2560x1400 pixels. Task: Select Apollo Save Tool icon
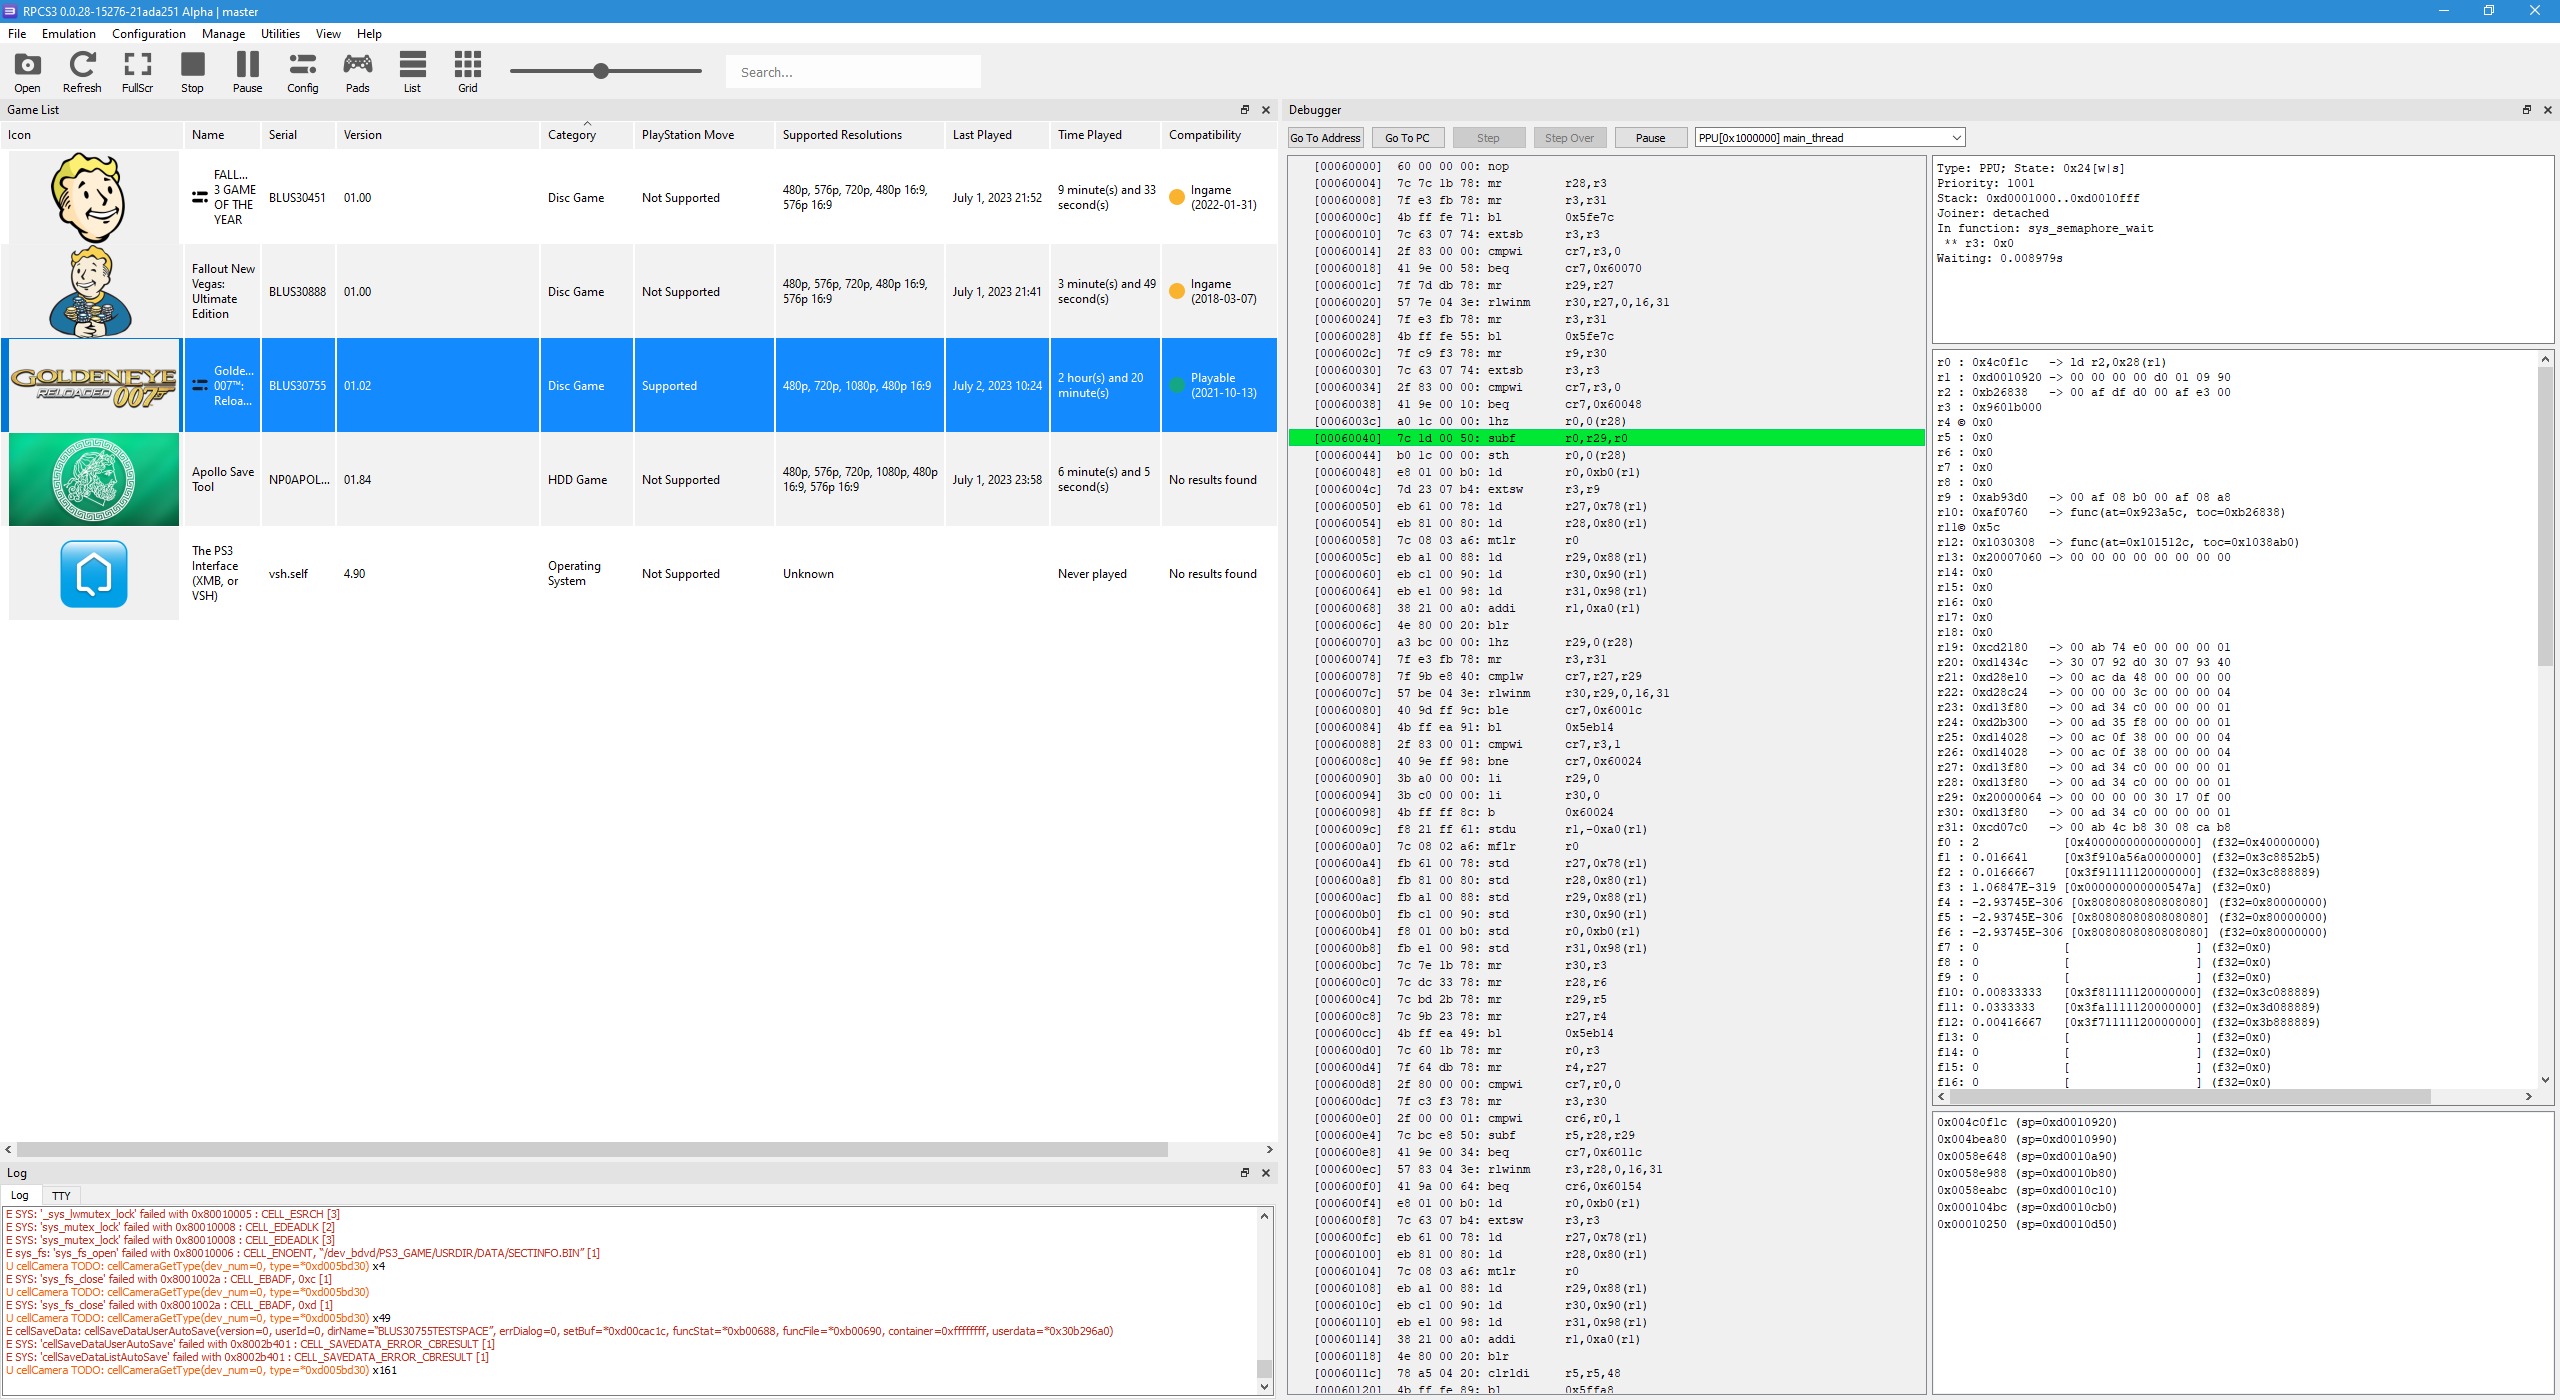coord(93,479)
